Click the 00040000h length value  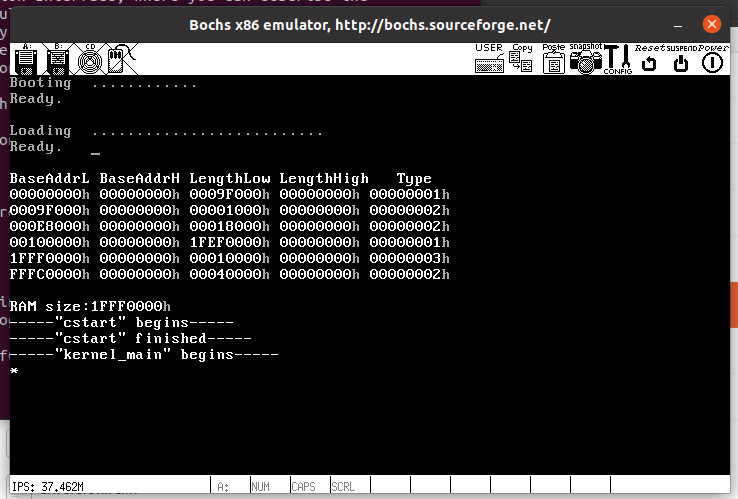[229, 274]
